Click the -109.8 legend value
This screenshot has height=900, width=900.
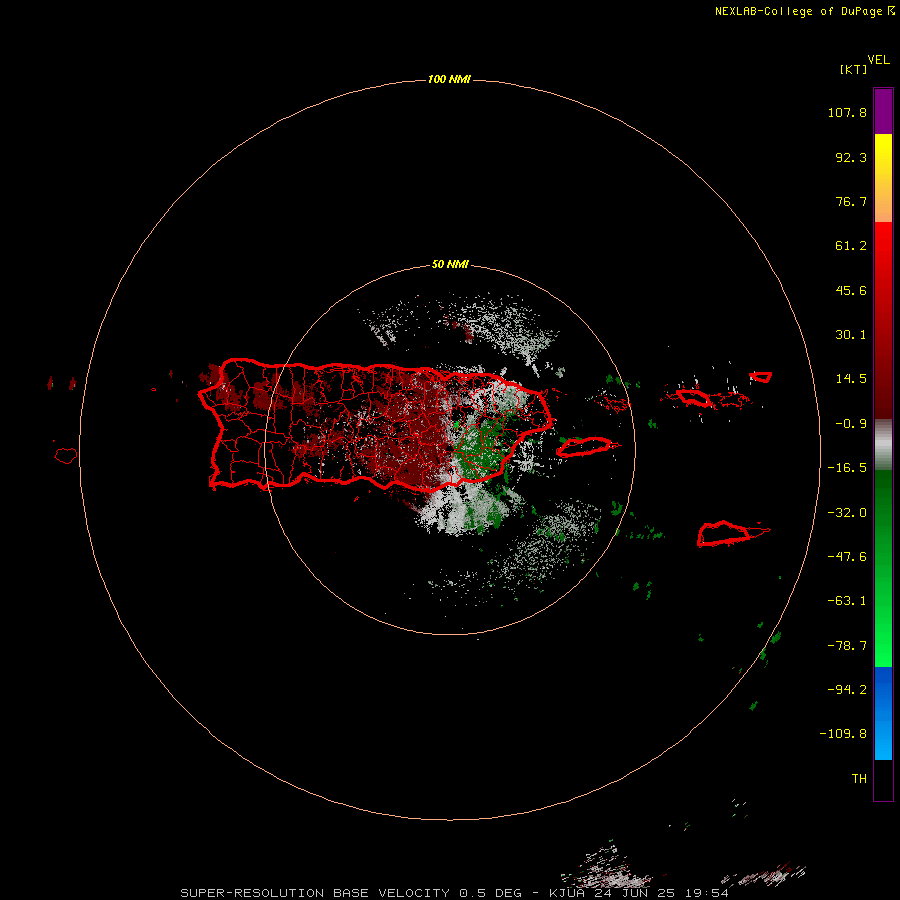pyautogui.click(x=843, y=734)
